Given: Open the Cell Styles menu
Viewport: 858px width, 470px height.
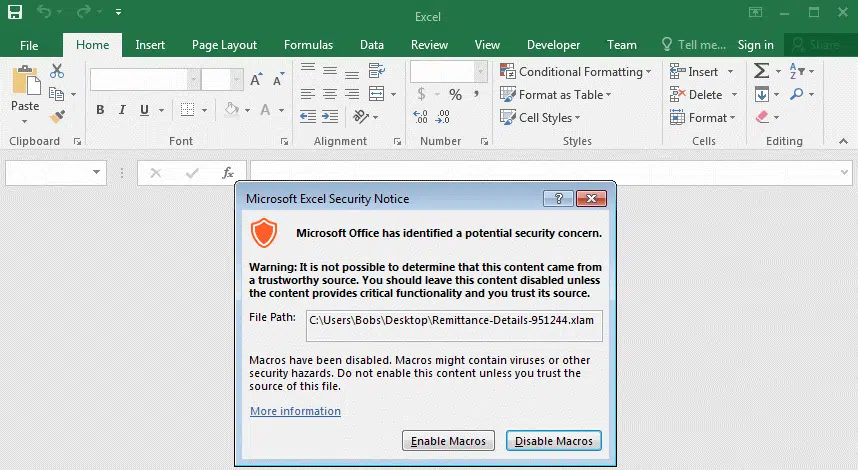Looking at the screenshot, I should coord(540,118).
